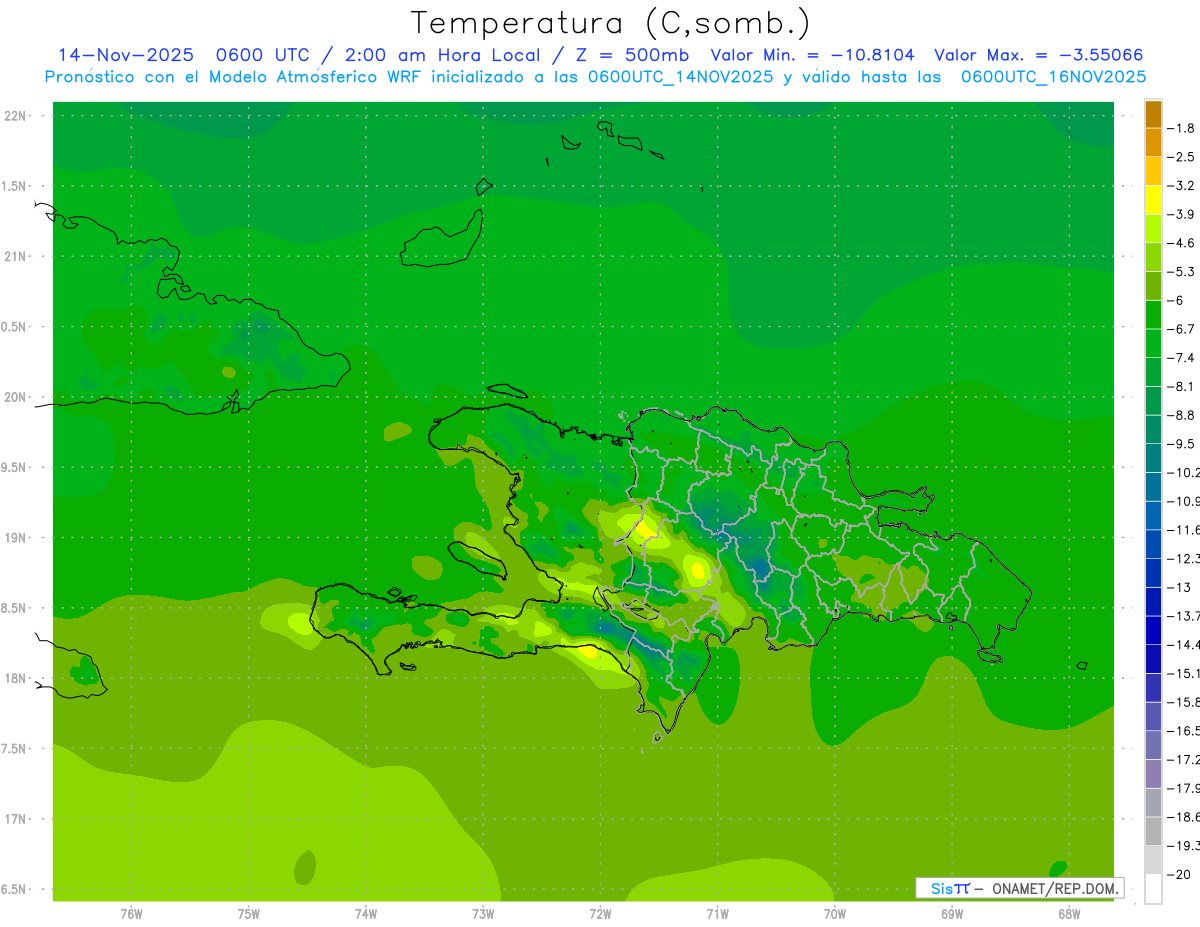Click the '-5.3' color scale label

(1183, 272)
